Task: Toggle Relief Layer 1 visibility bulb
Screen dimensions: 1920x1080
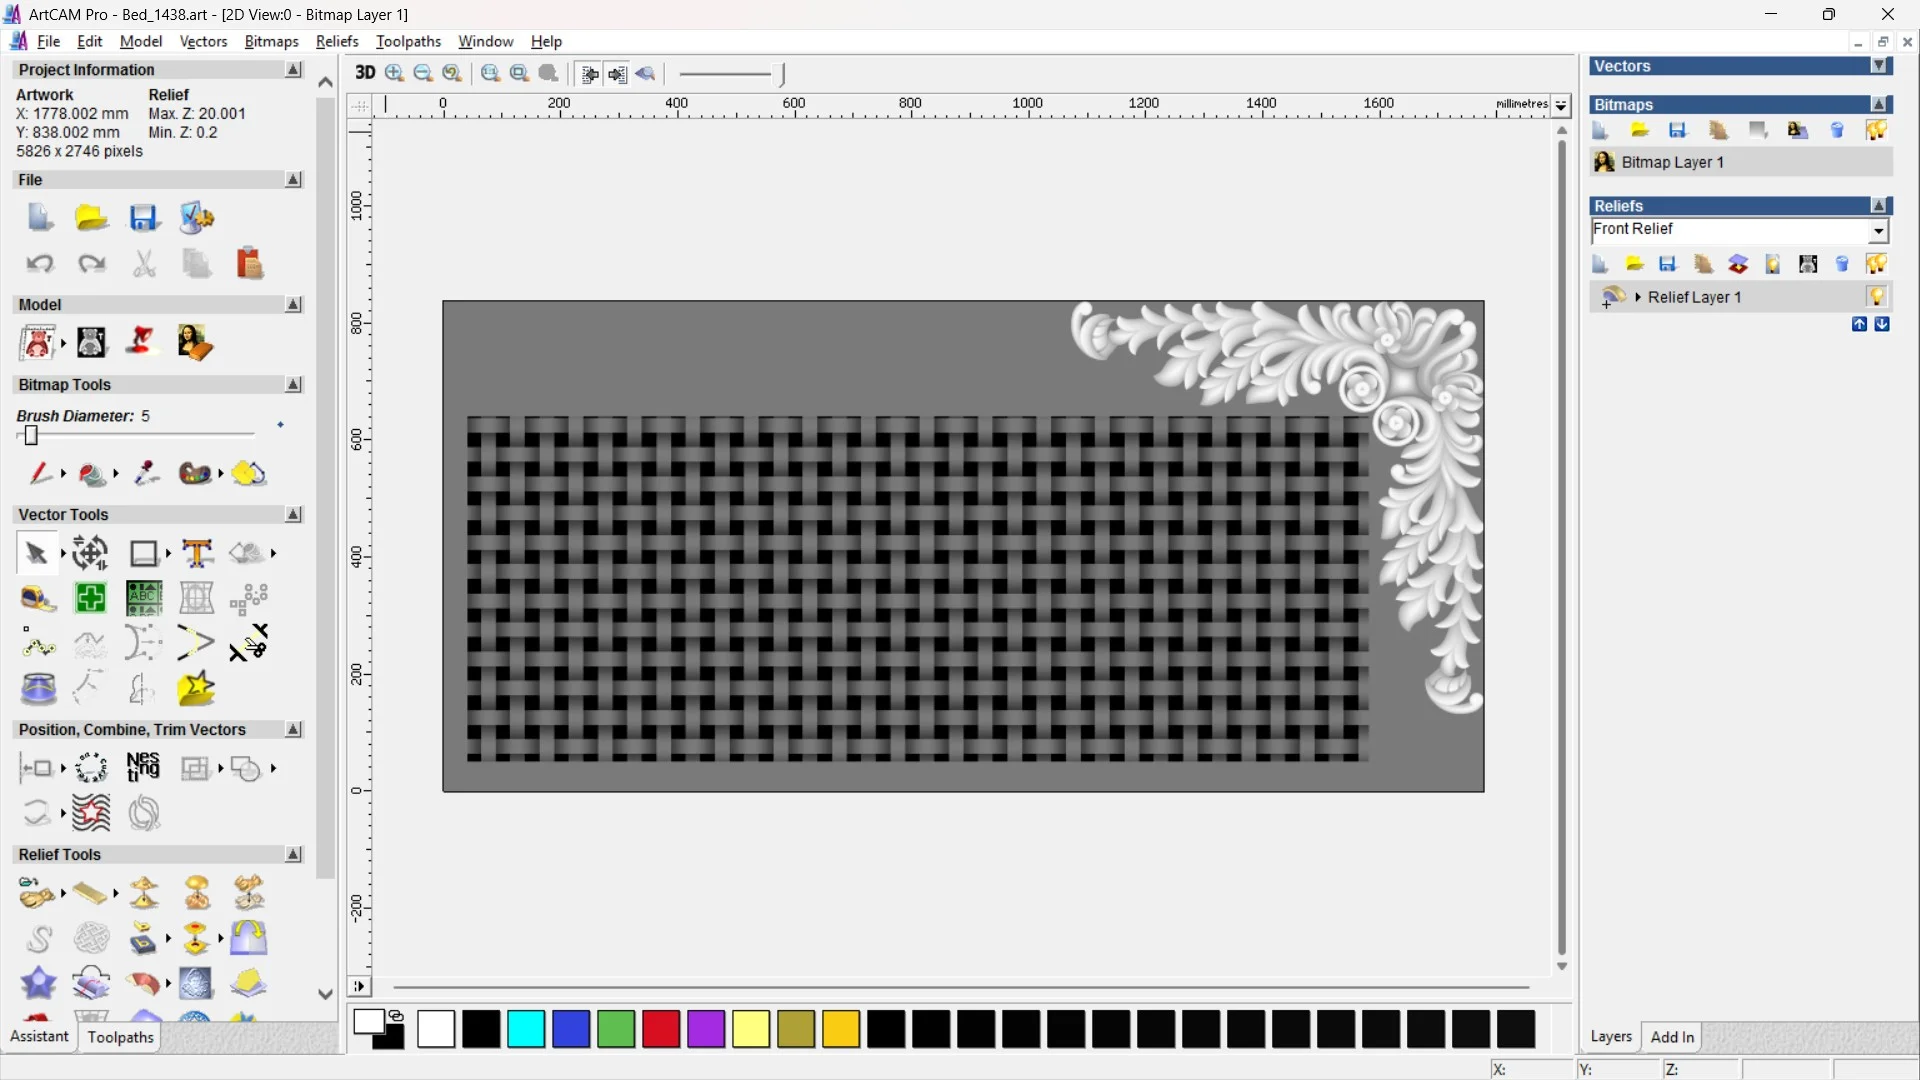Action: tap(1876, 297)
